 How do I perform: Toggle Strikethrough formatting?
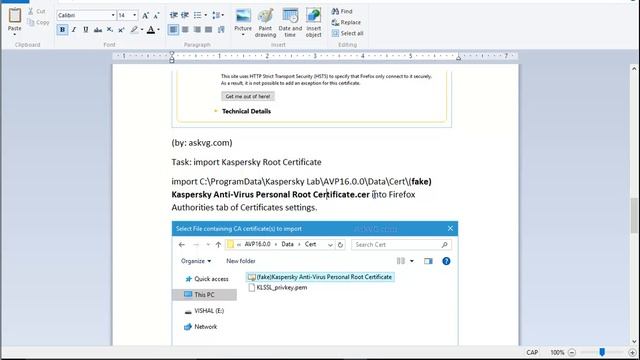98,29
